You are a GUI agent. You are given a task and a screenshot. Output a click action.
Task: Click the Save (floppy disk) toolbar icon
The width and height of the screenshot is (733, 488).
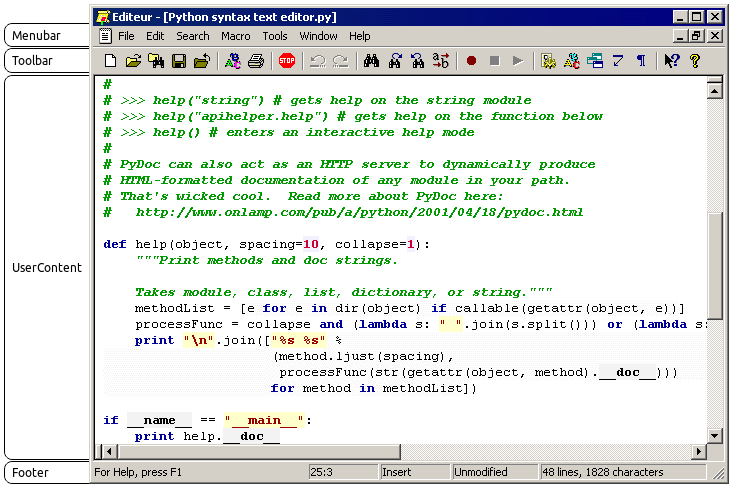point(179,61)
